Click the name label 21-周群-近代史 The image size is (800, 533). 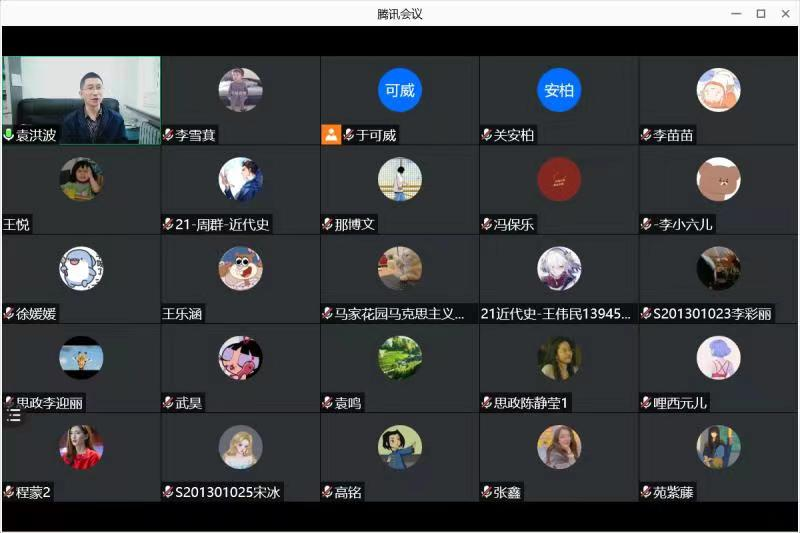pyautogui.click(x=222, y=224)
